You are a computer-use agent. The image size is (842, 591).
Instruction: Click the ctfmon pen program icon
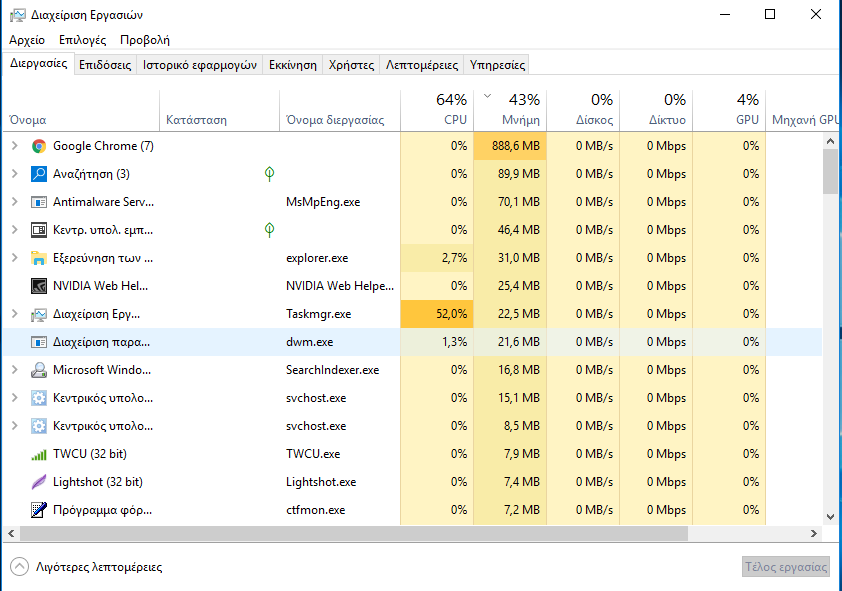39,510
